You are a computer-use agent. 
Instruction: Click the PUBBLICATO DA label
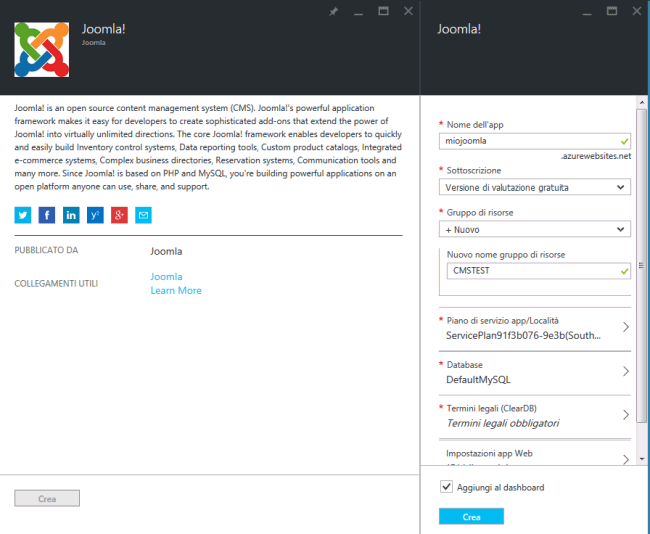tap(46, 250)
